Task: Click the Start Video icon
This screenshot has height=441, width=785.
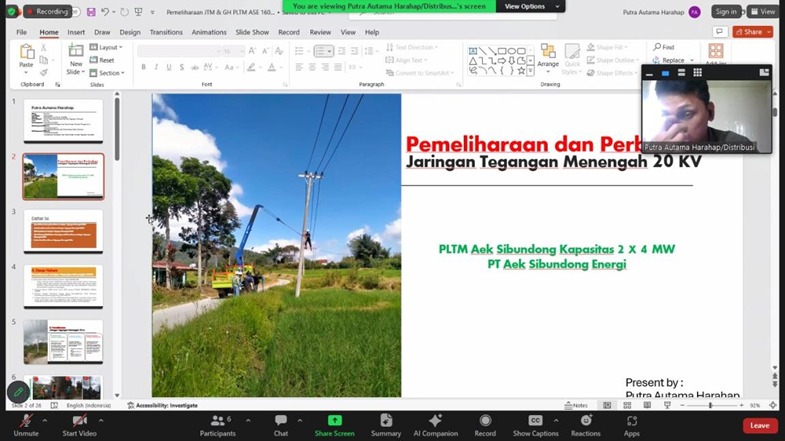Action: pyautogui.click(x=79, y=420)
